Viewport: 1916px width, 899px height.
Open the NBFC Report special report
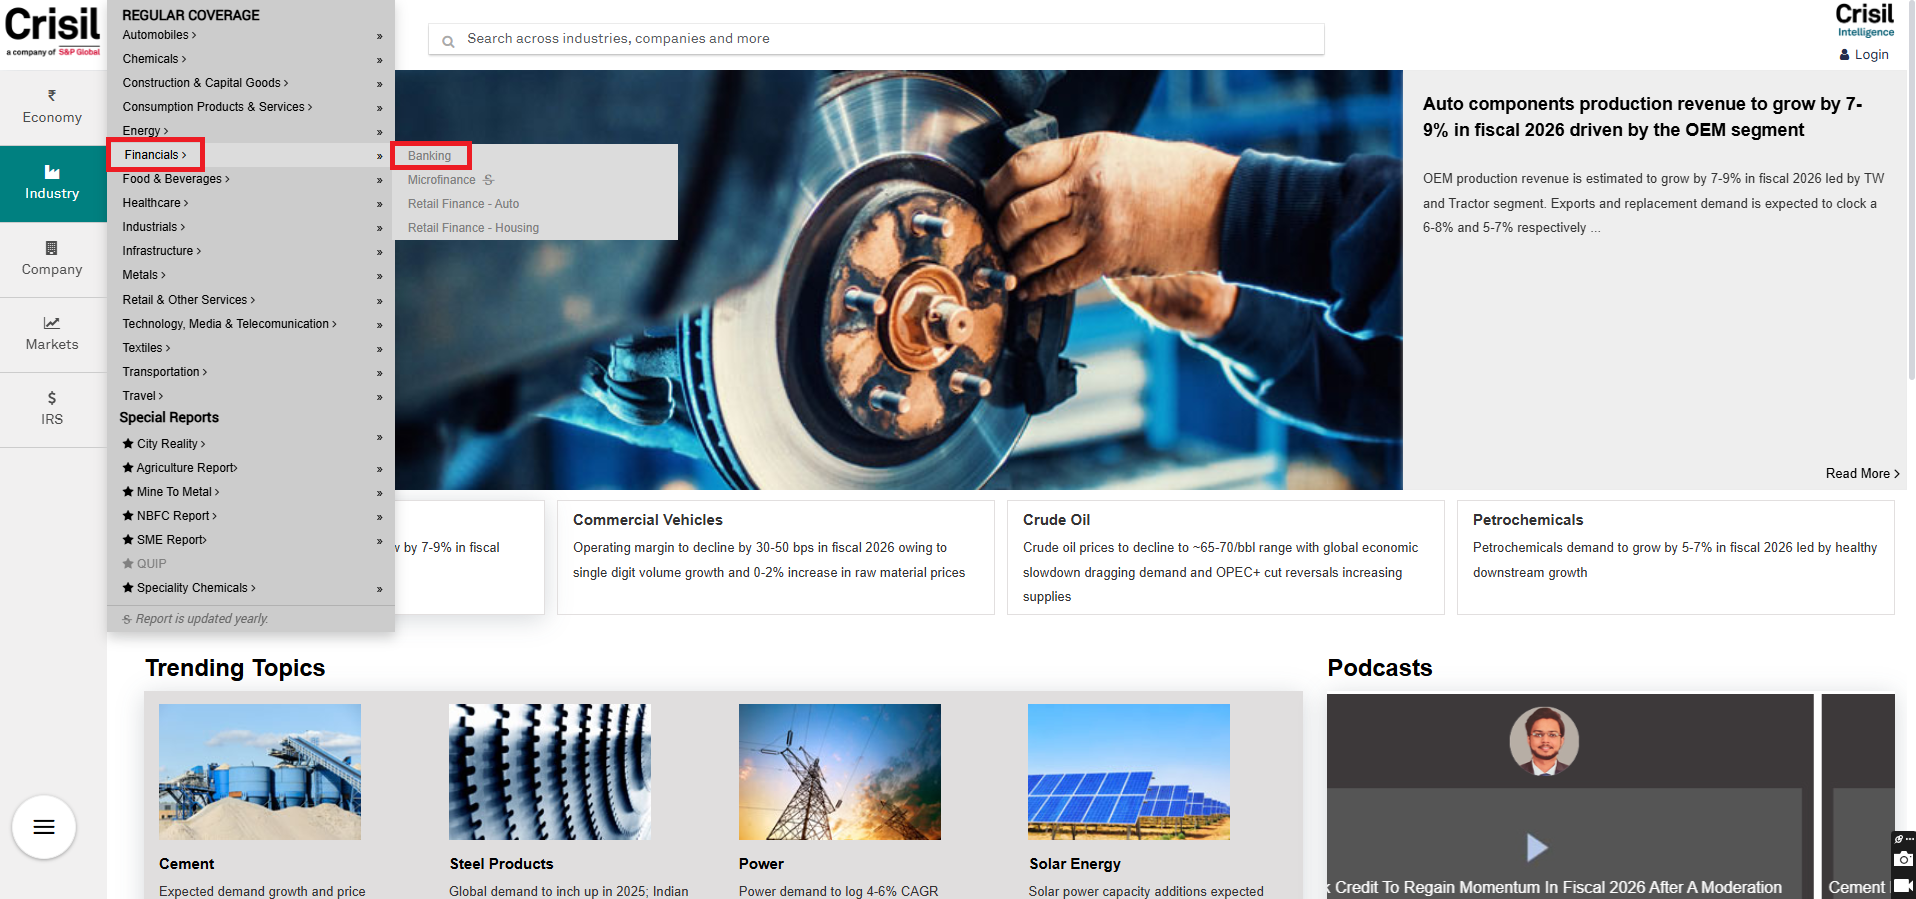point(173,516)
